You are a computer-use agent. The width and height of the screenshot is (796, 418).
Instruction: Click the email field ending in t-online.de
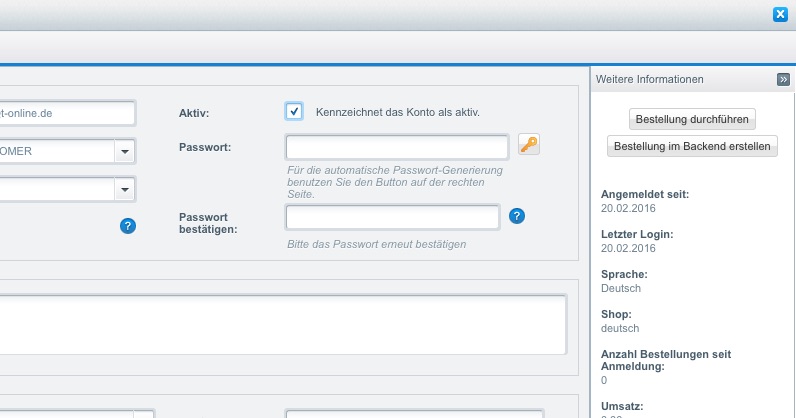(65, 113)
